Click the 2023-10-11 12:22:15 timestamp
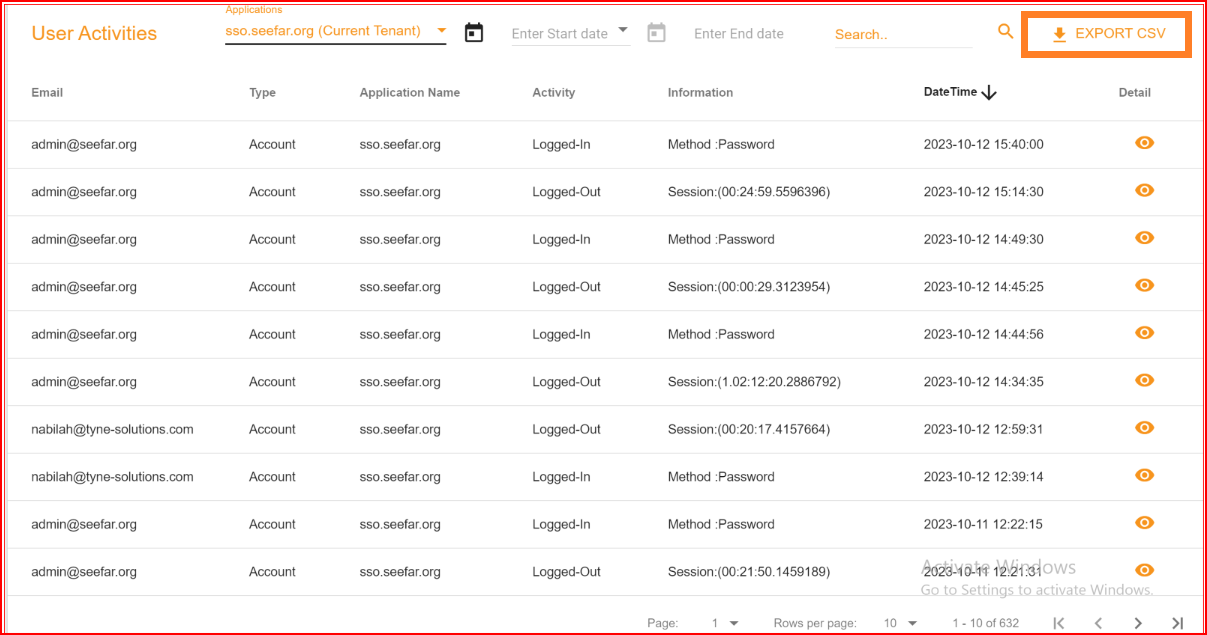 [983, 524]
